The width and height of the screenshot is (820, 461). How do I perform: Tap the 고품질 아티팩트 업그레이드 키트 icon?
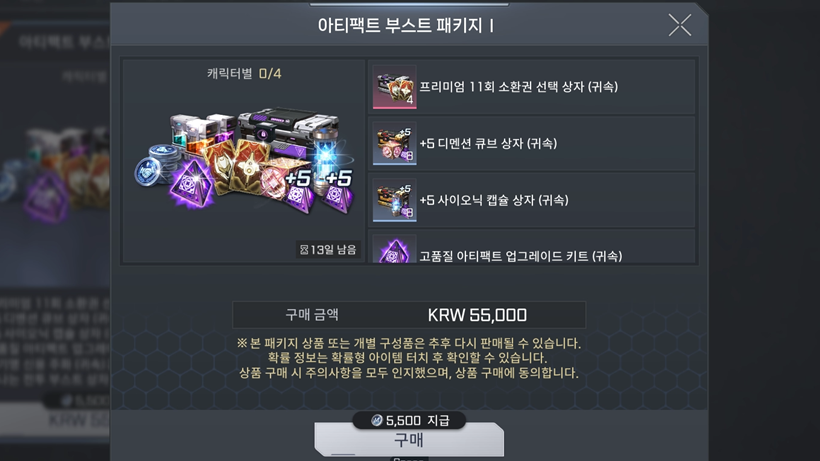[395, 249]
